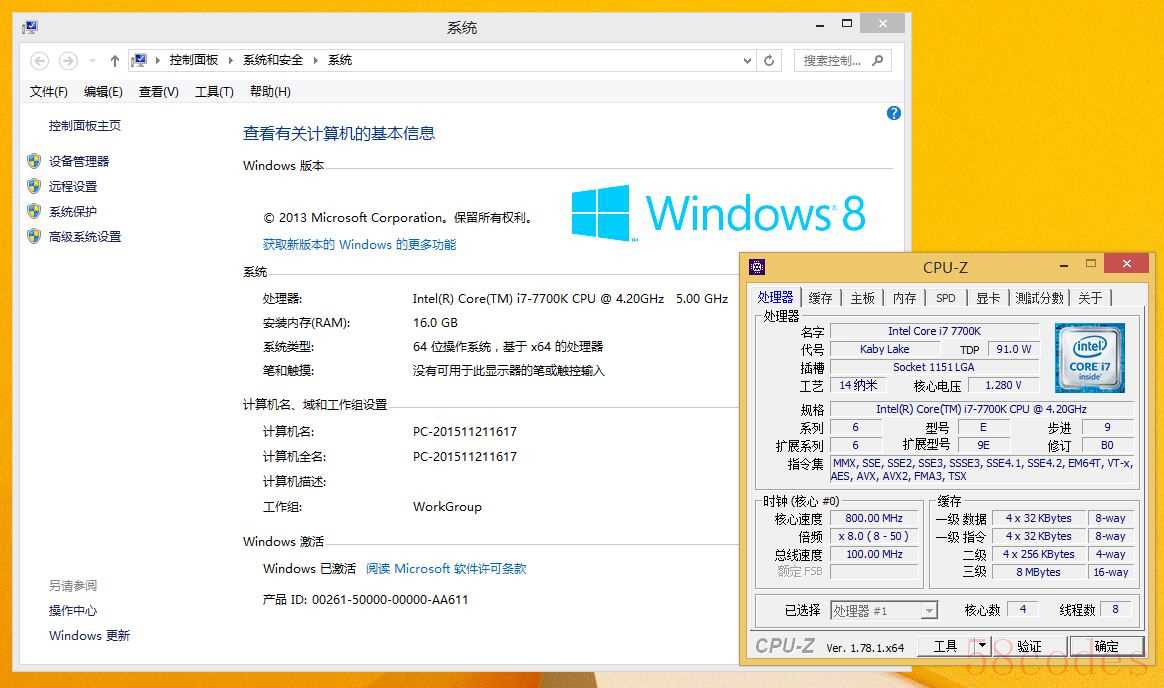
Task: Switch to the SPD tab in CPU-Z
Action: tap(946, 298)
